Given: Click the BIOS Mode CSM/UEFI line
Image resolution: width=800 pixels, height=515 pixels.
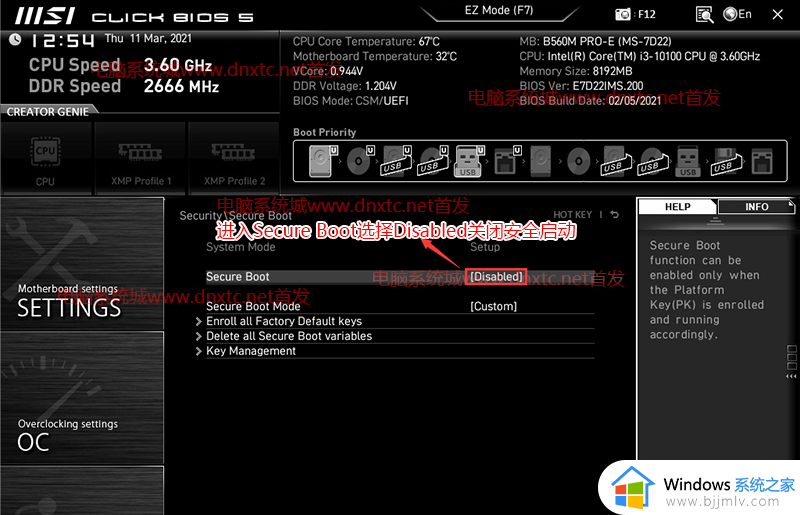Looking at the screenshot, I should tap(351, 101).
